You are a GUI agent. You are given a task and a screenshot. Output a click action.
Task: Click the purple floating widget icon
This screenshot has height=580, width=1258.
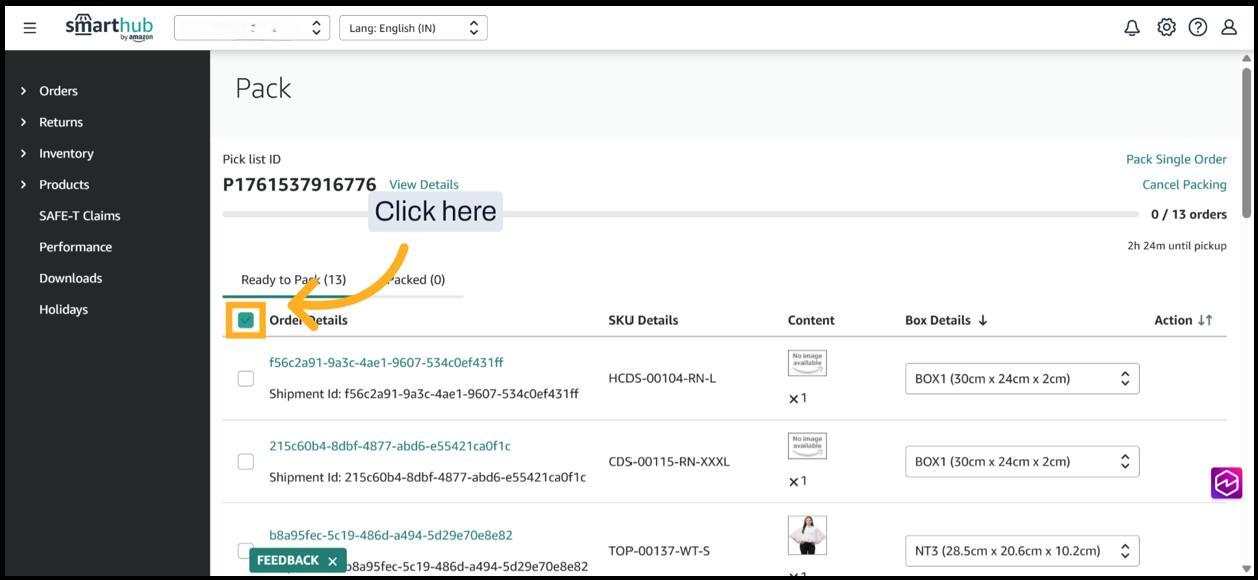(x=1226, y=483)
